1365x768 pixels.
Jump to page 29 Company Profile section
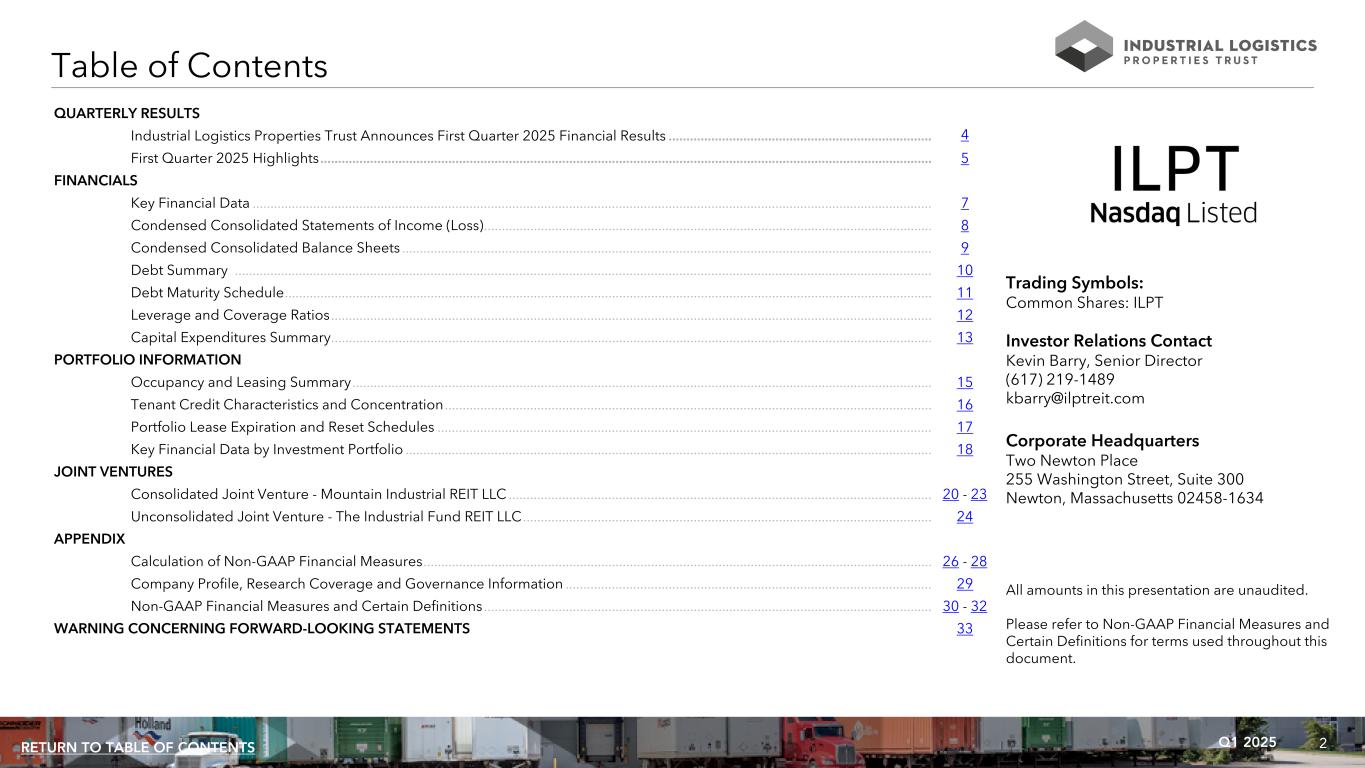tap(964, 584)
